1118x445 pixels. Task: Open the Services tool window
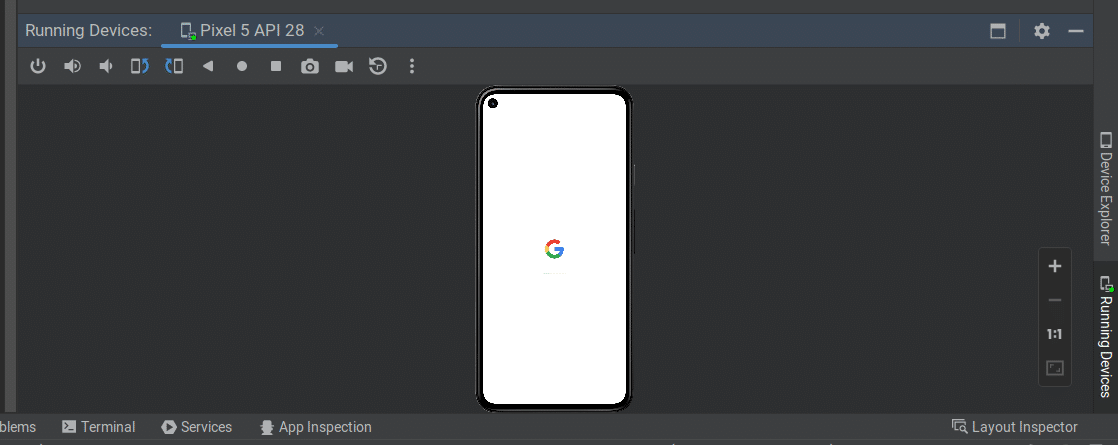[x=197, y=426]
